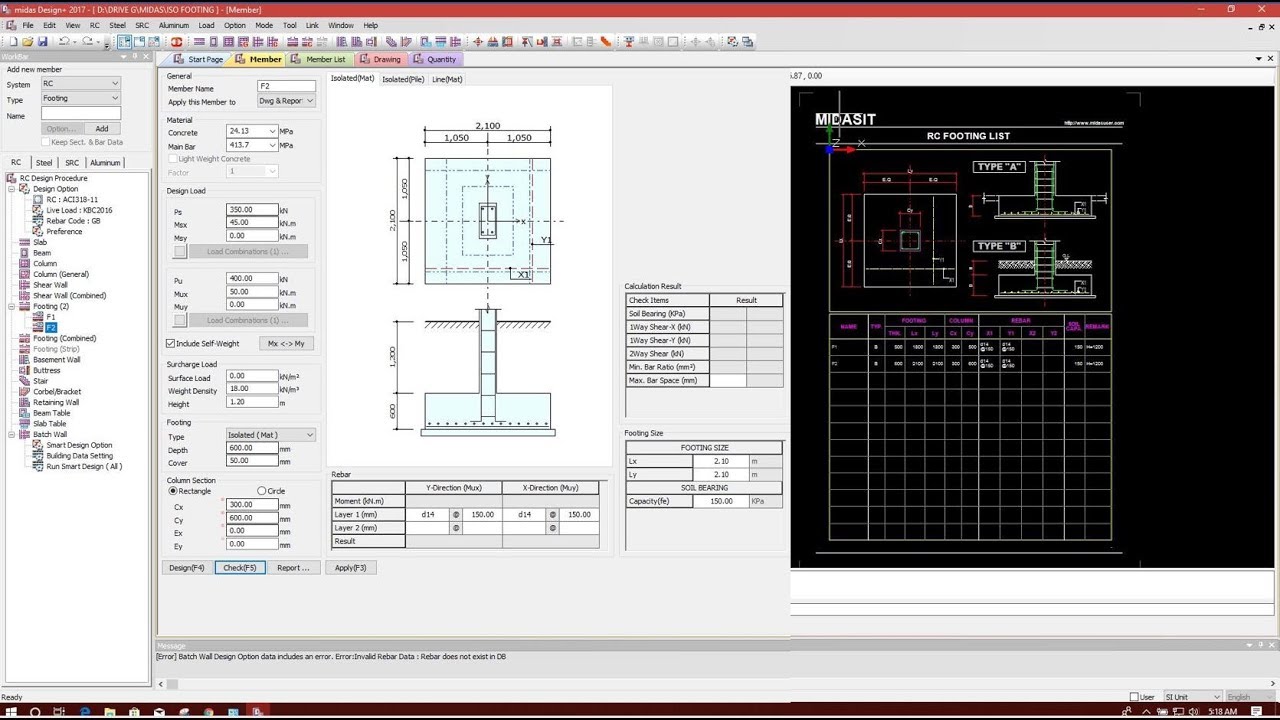This screenshot has height=720, width=1280.
Task: Click the Check(F5) button
Action: point(240,568)
